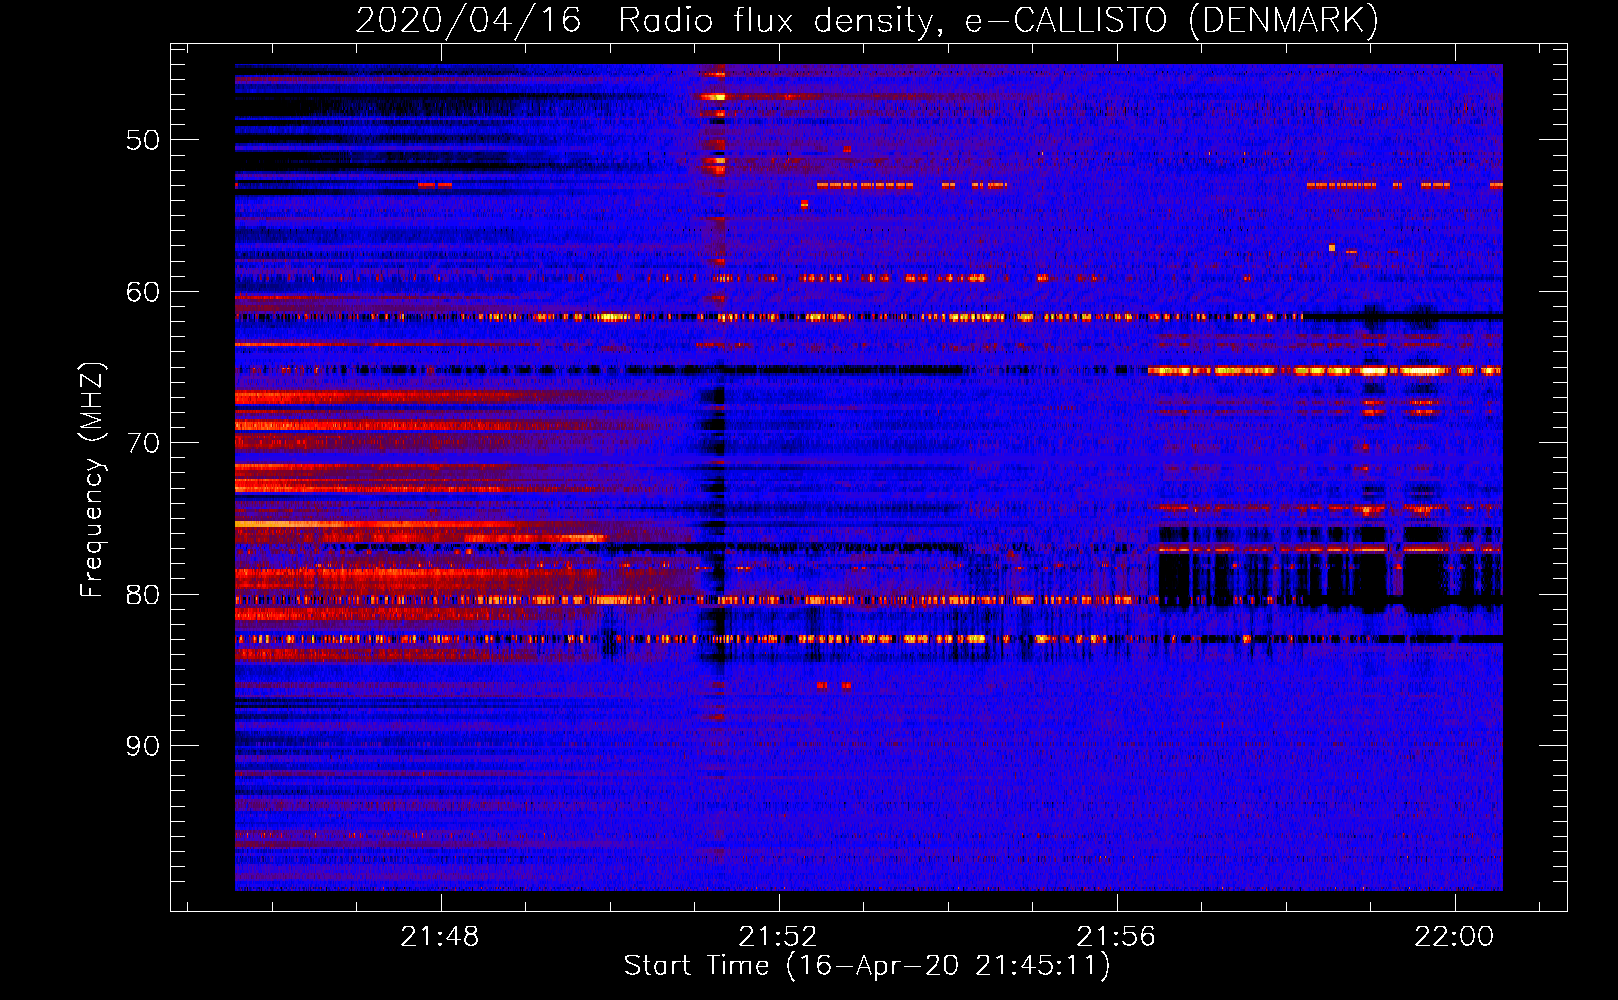Image resolution: width=1618 pixels, height=1000 pixels.
Task: Click the 21:48 time tick label
Action: click(440, 937)
